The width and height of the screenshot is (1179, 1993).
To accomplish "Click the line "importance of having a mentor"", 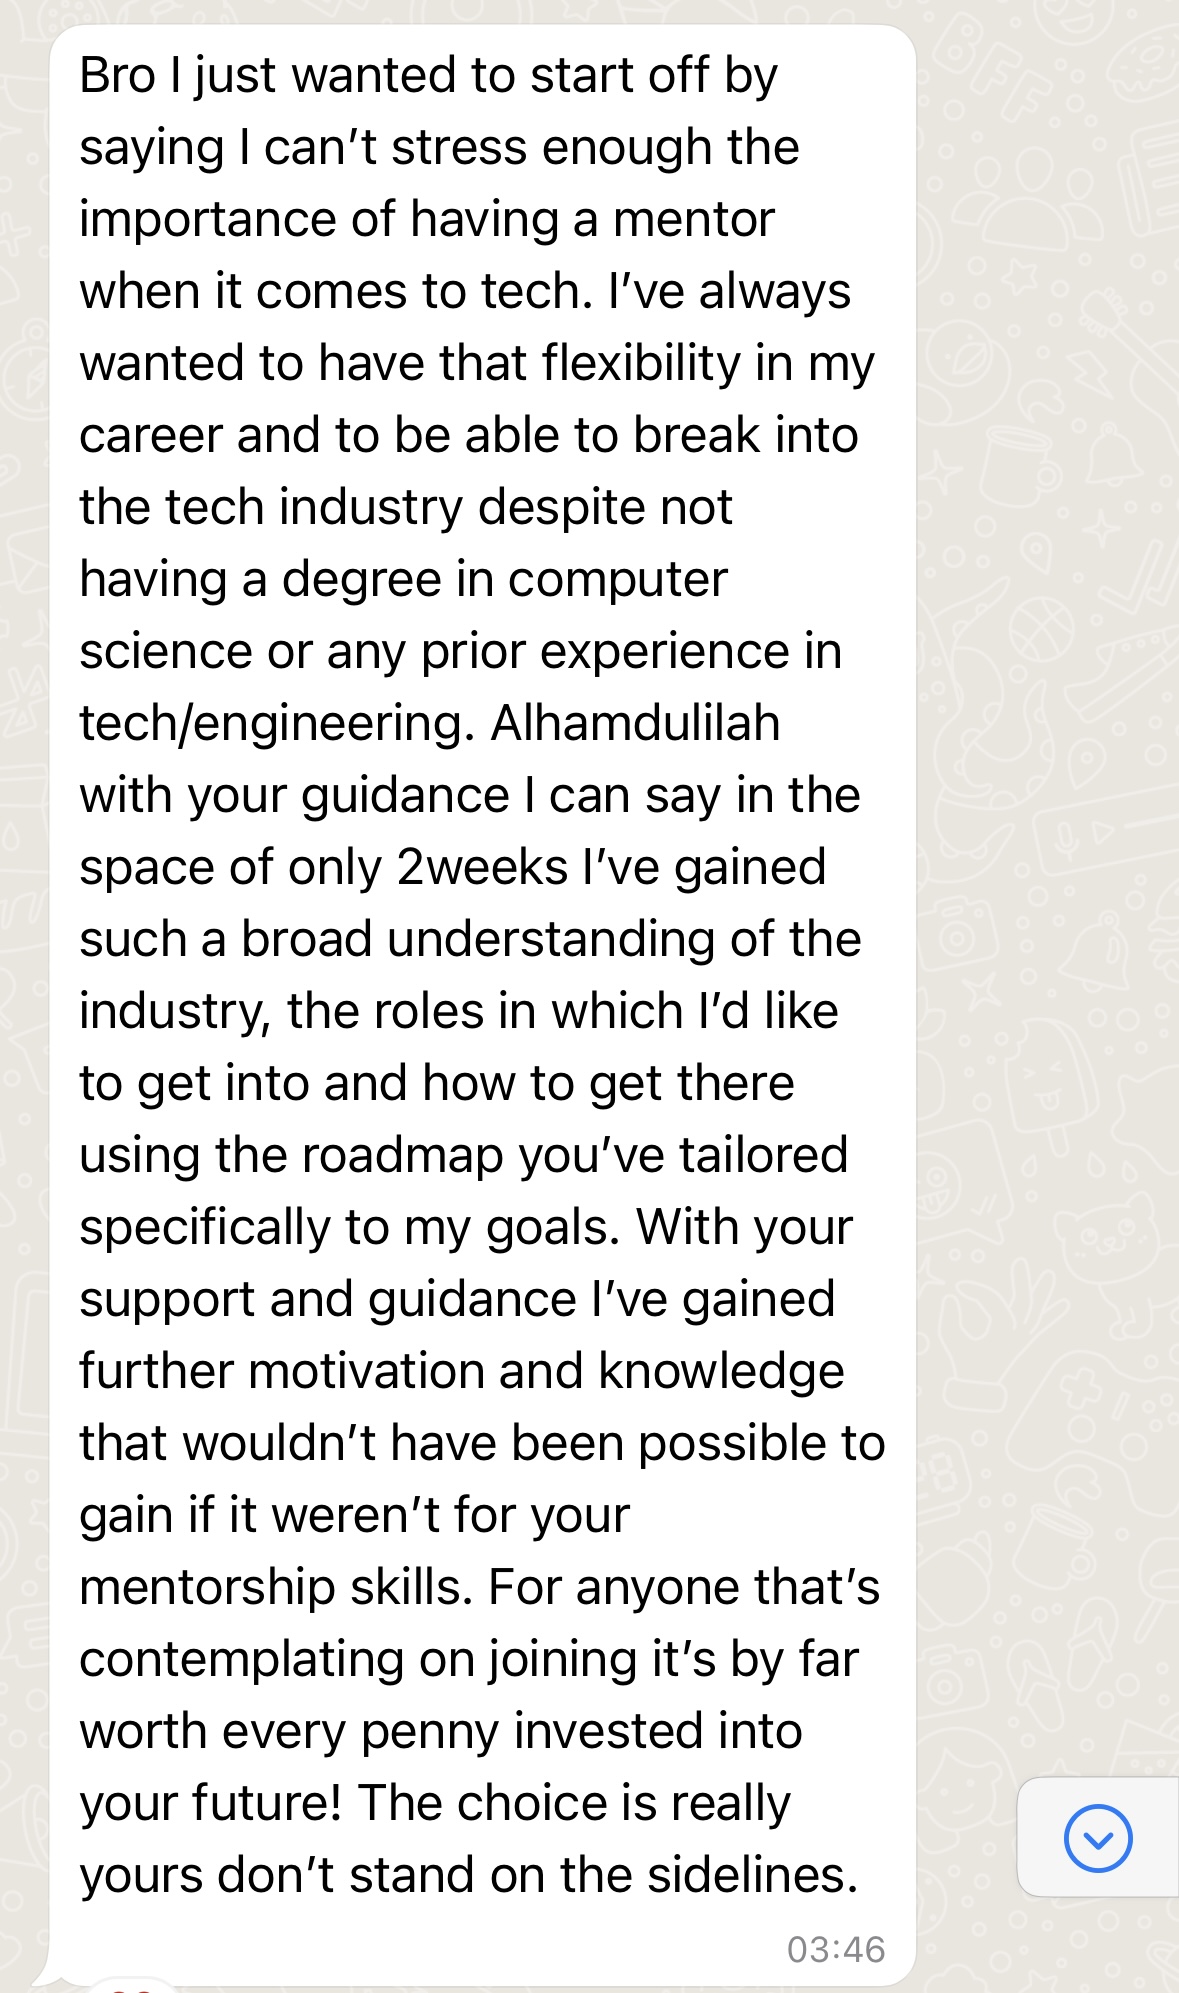I will (427, 219).
